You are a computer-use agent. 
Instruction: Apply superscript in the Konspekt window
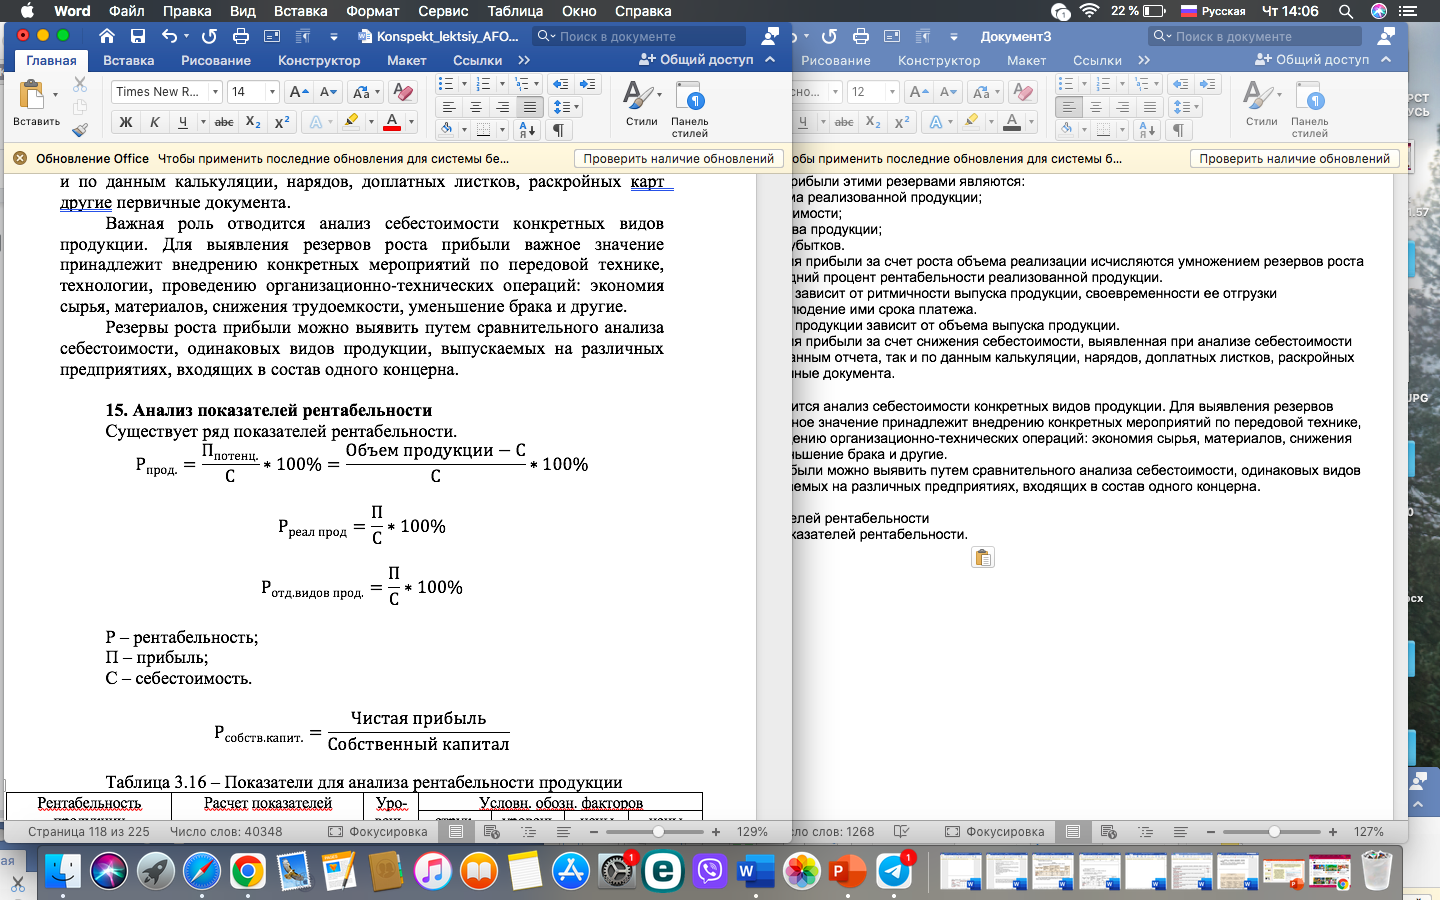pos(282,122)
